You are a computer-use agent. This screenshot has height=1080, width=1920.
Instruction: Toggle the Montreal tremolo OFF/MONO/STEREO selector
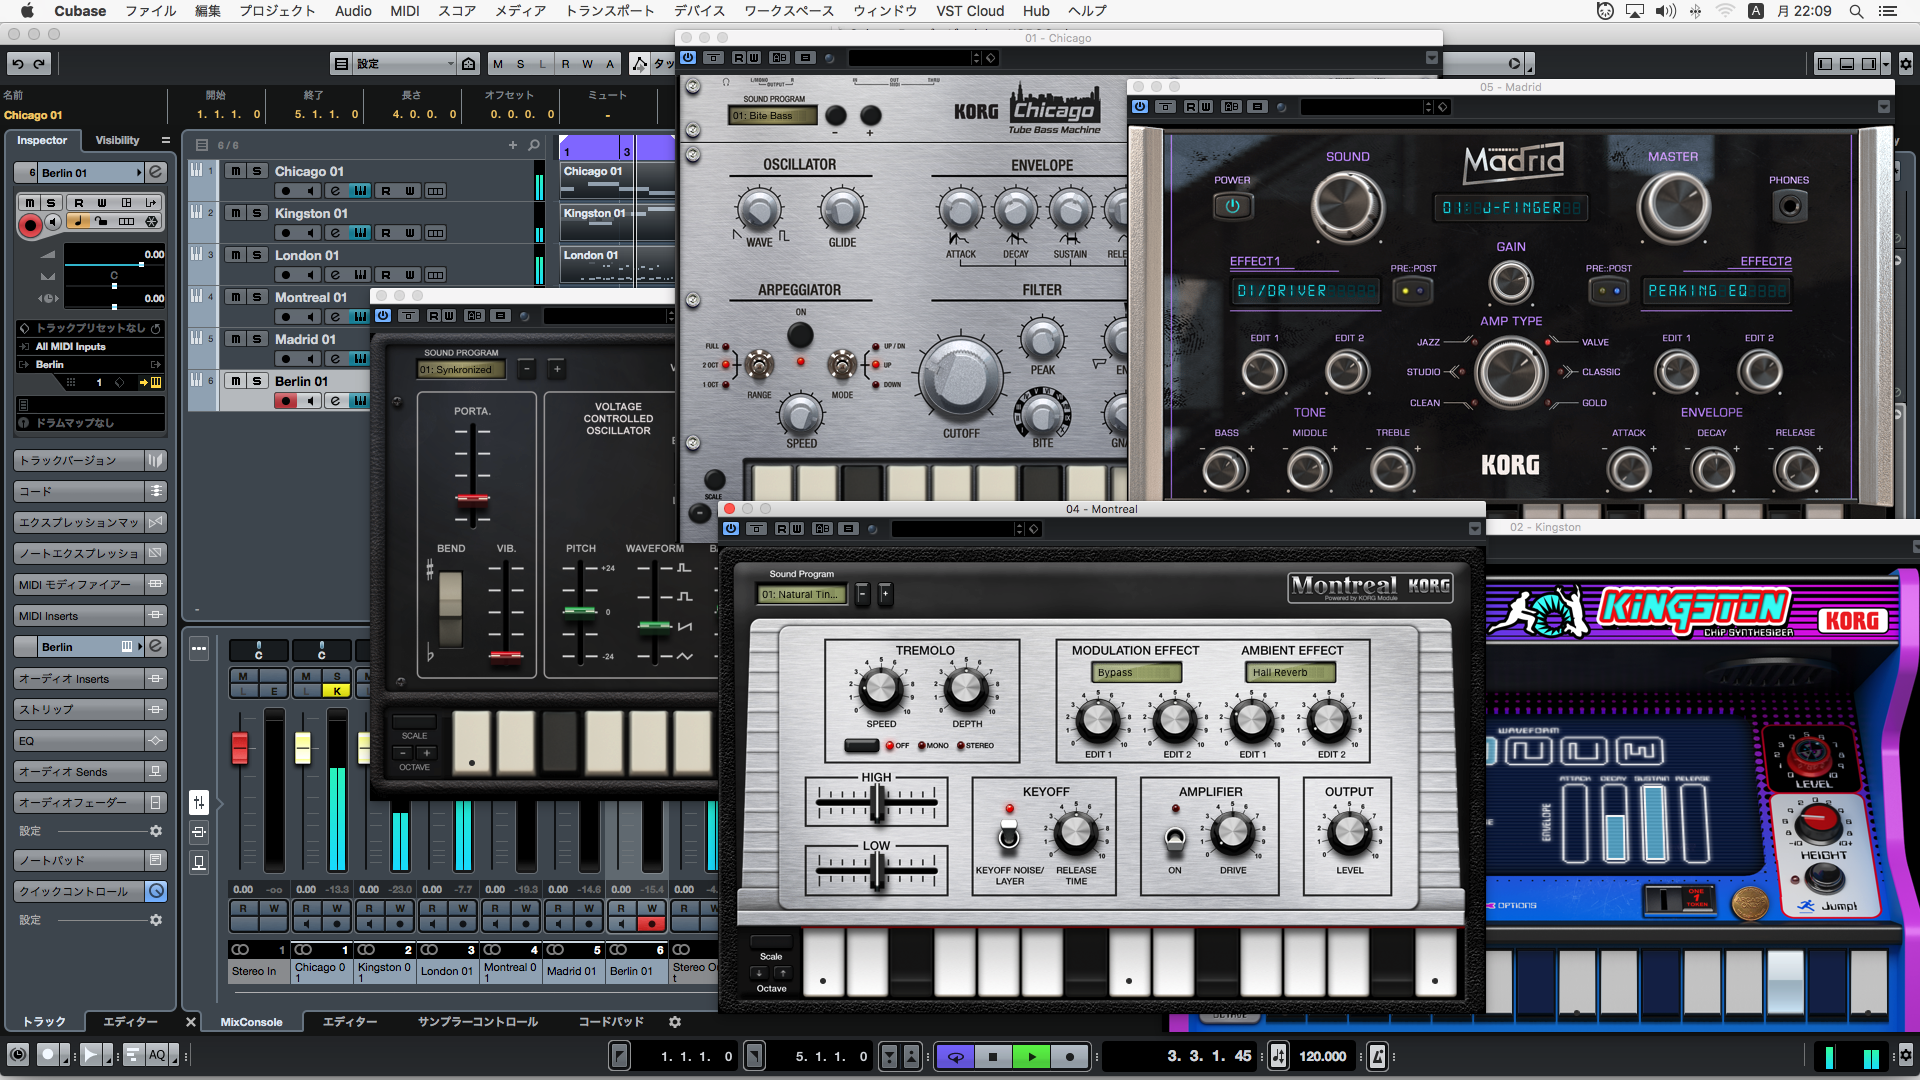tap(861, 745)
